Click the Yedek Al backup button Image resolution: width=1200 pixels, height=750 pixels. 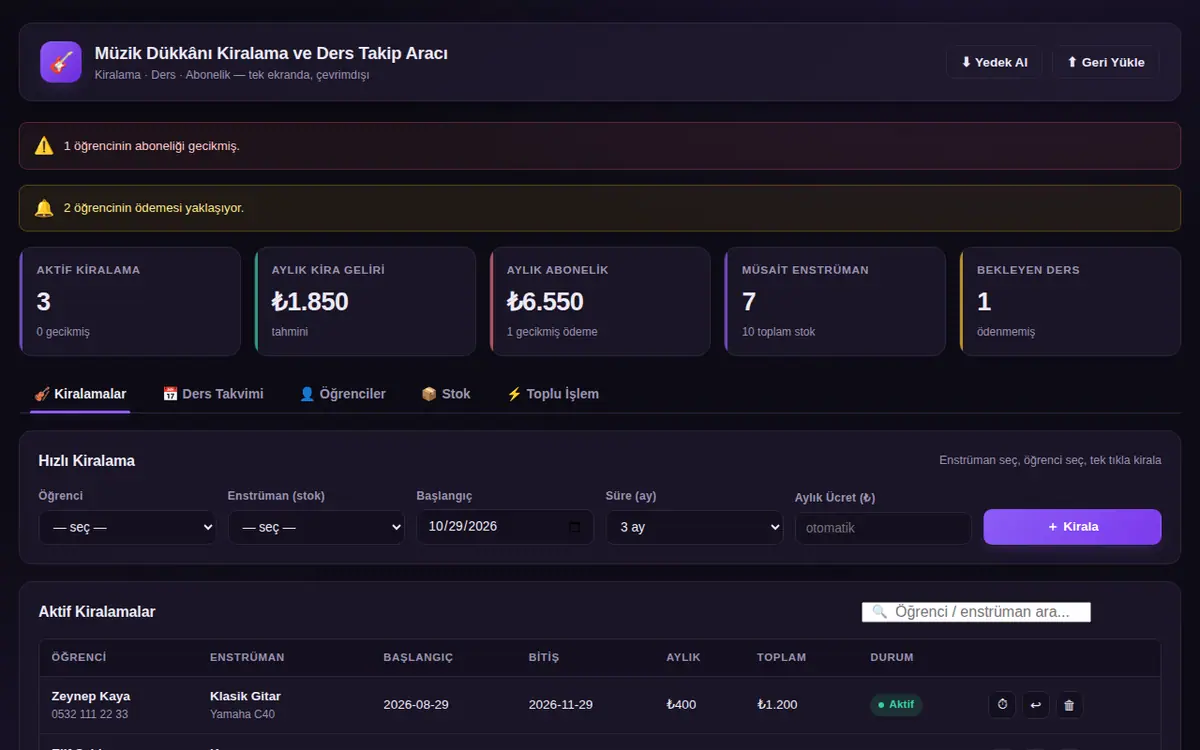(994, 62)
